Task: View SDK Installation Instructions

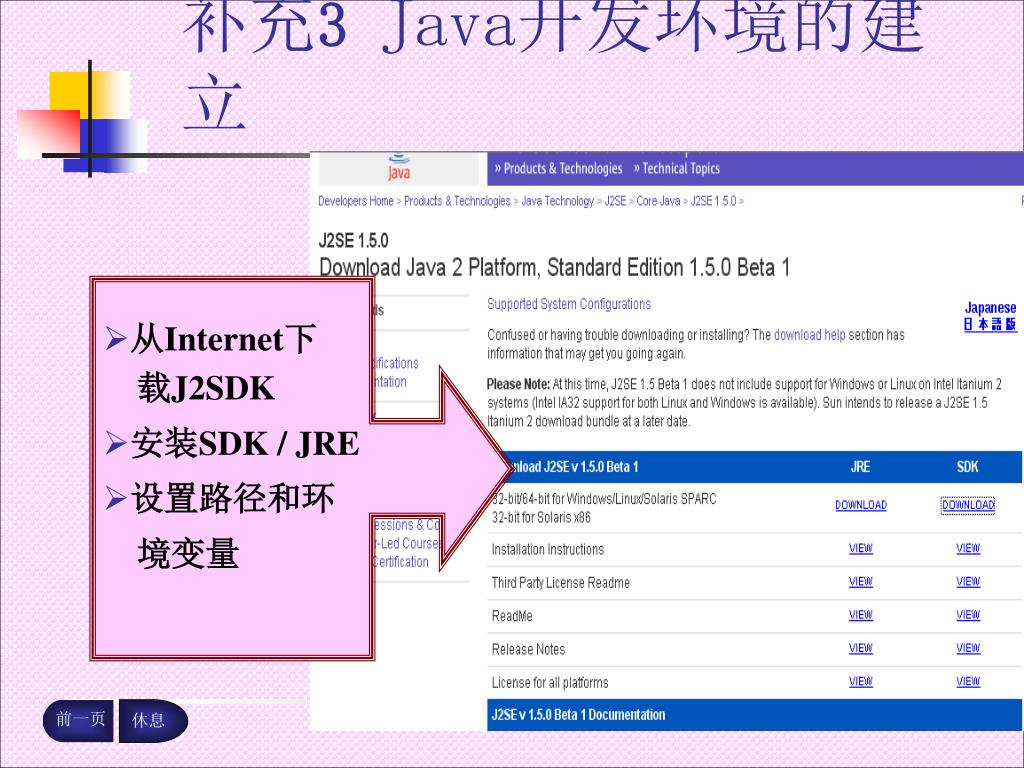Action: click(x=968, y=549)
